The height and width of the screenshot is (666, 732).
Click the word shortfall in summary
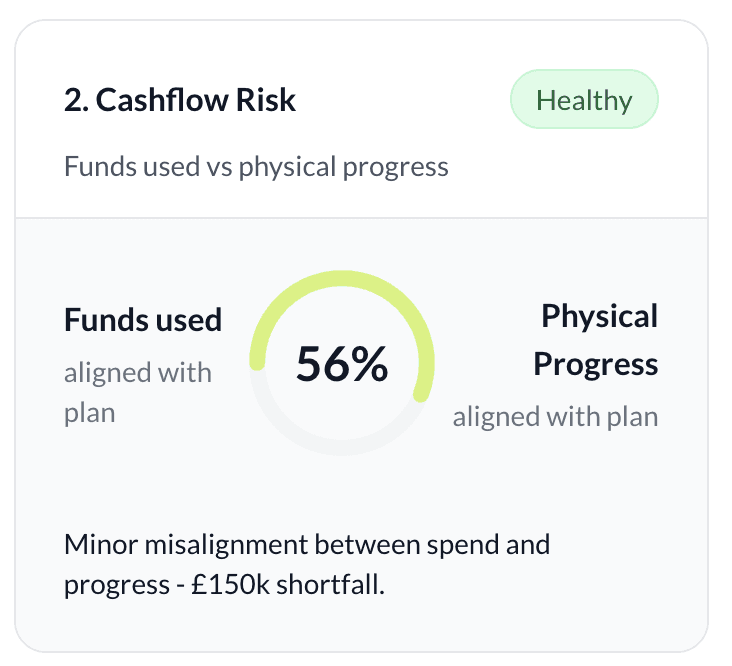(330, 584)
